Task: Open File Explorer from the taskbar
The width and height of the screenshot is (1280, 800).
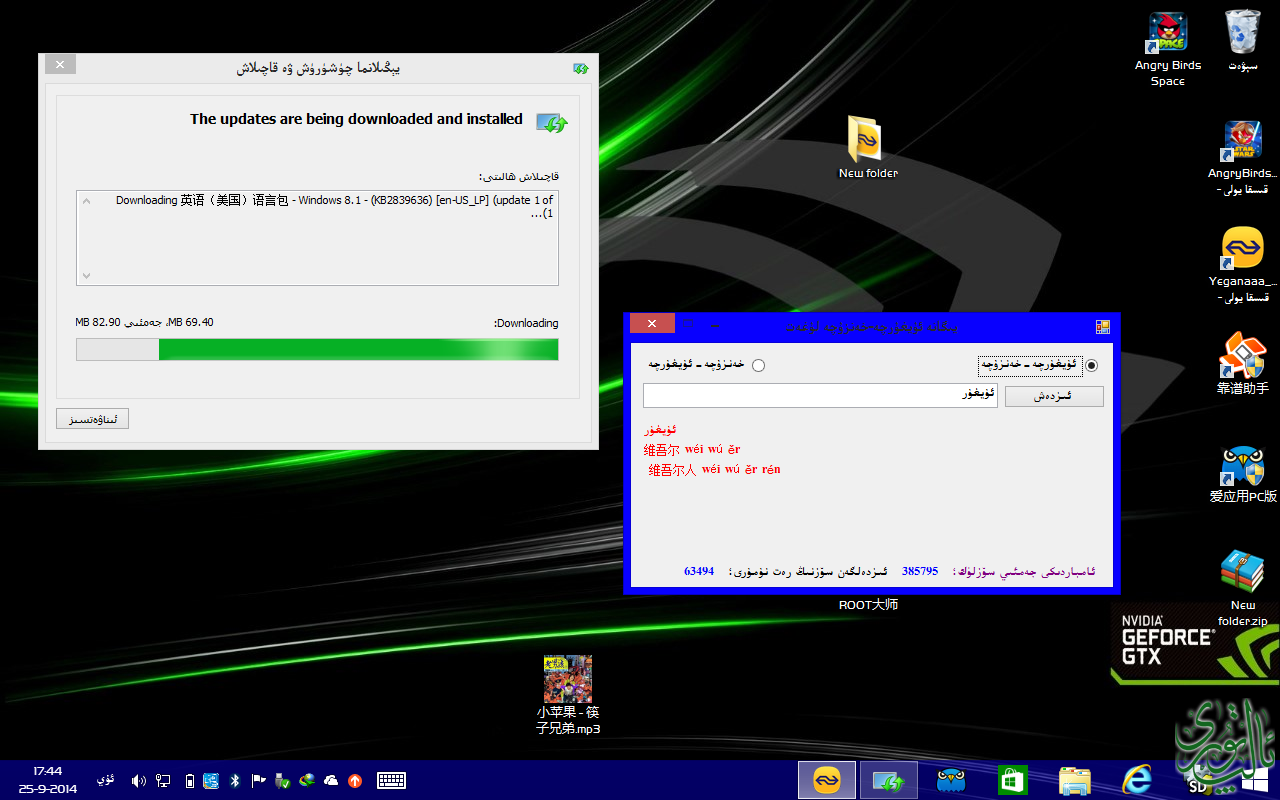Action: (x=1074, y=780)
